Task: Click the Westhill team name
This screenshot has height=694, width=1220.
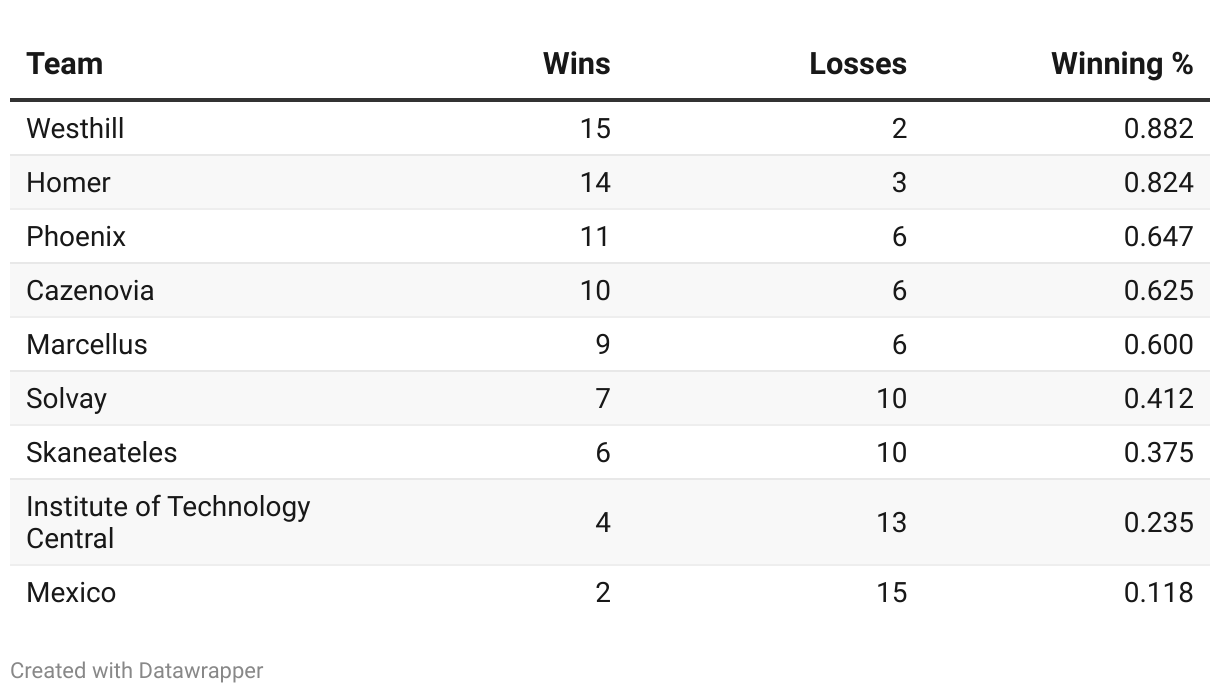Action: pos(76,128)
